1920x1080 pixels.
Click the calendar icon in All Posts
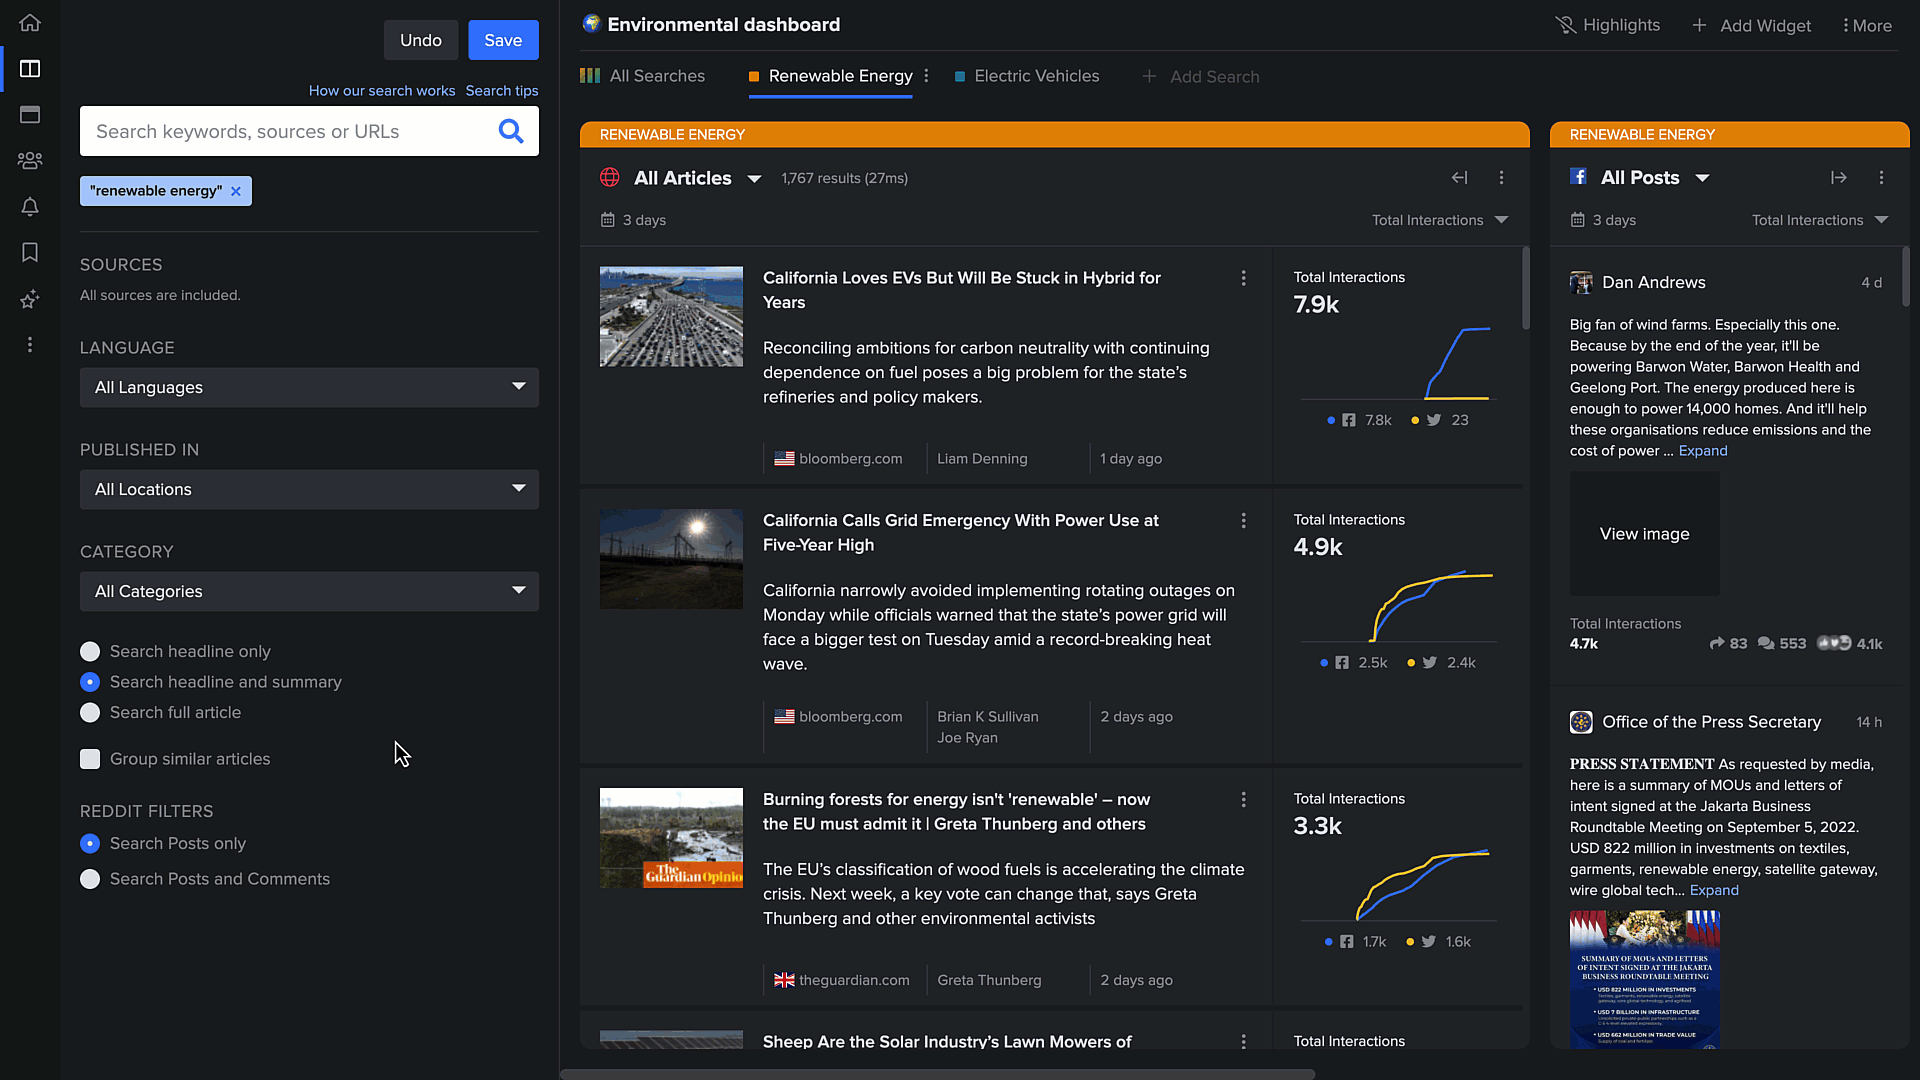pyautogui.click(x=1577, y=220)
